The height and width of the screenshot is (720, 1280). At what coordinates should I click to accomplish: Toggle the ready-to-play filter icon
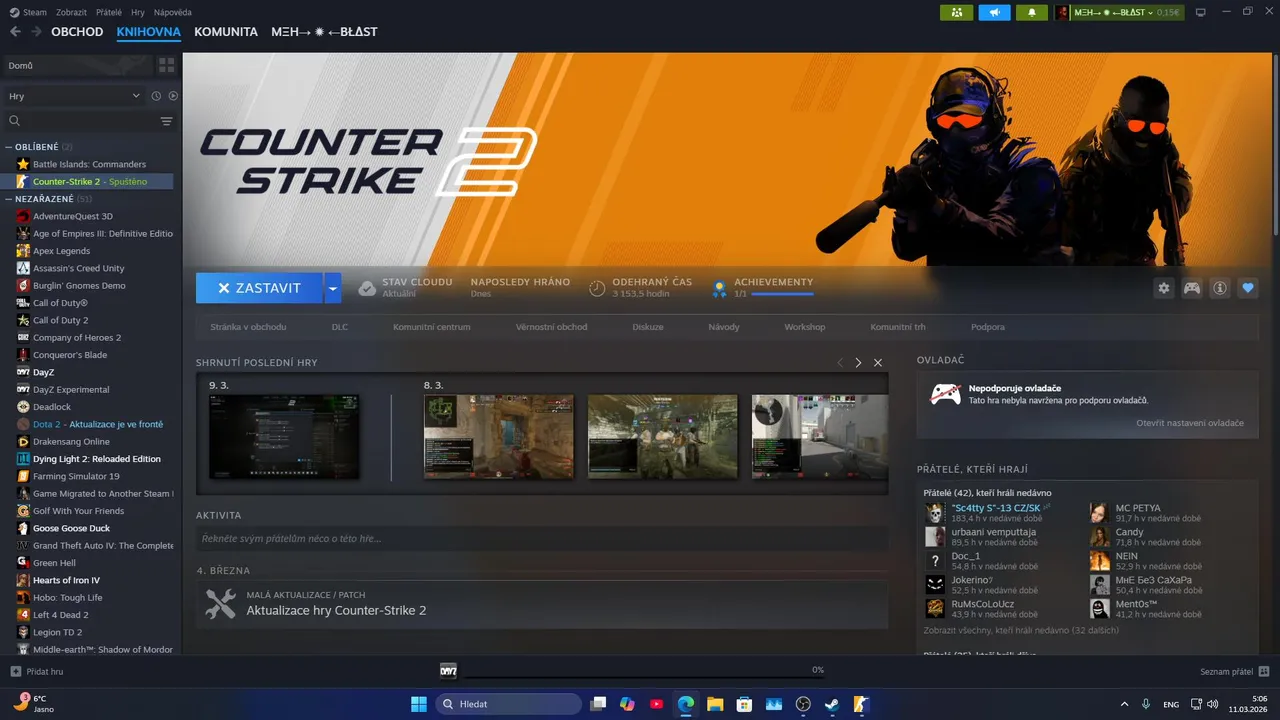point(173,96)
